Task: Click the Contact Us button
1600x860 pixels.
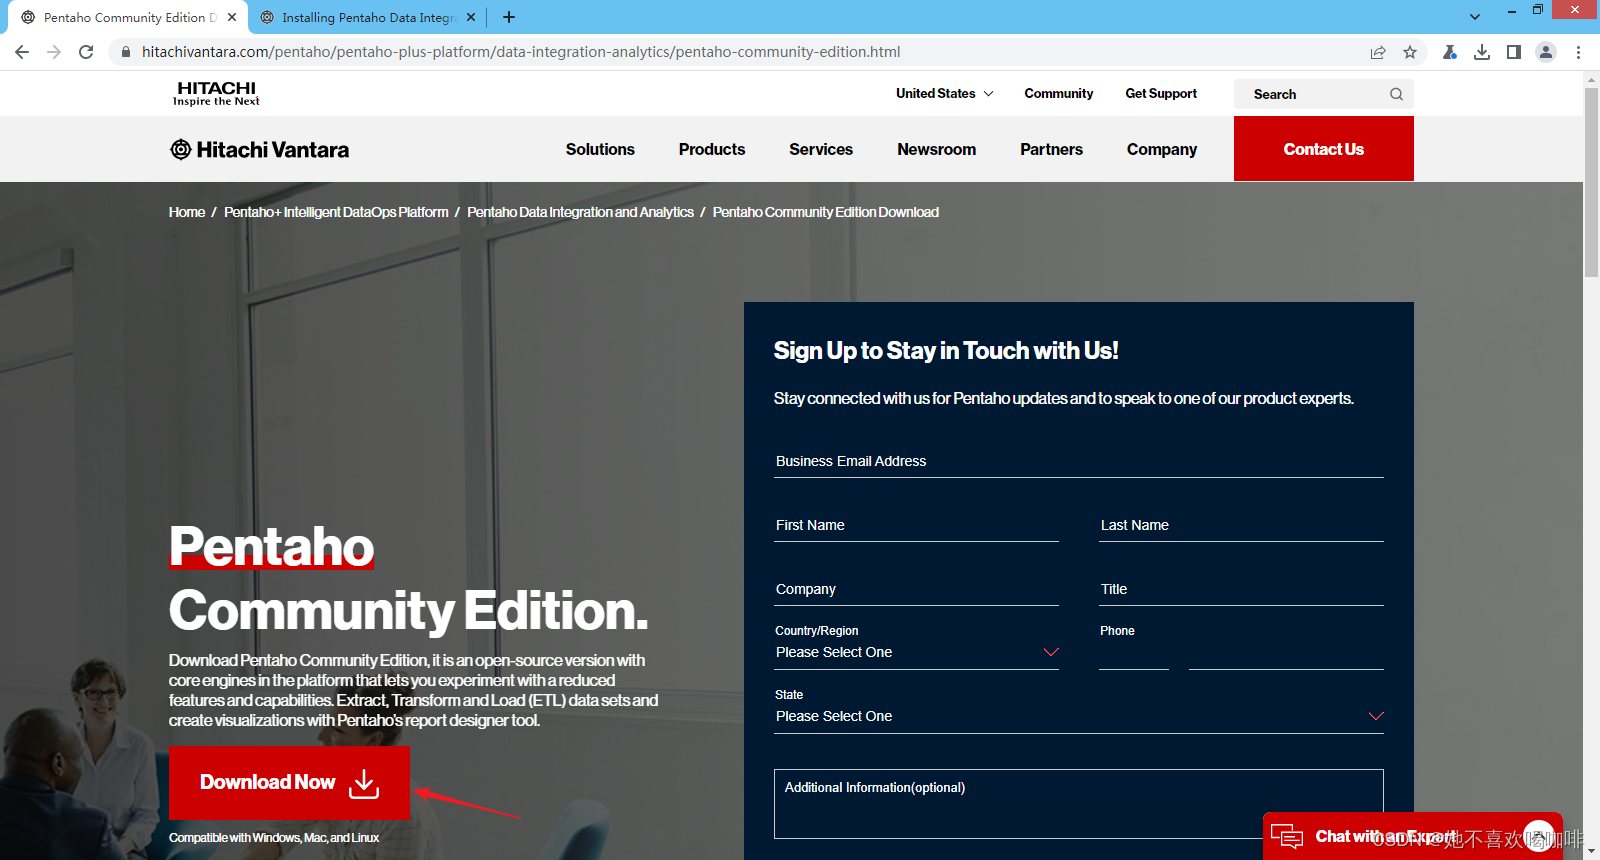Action: click(x=1324, y=149)
